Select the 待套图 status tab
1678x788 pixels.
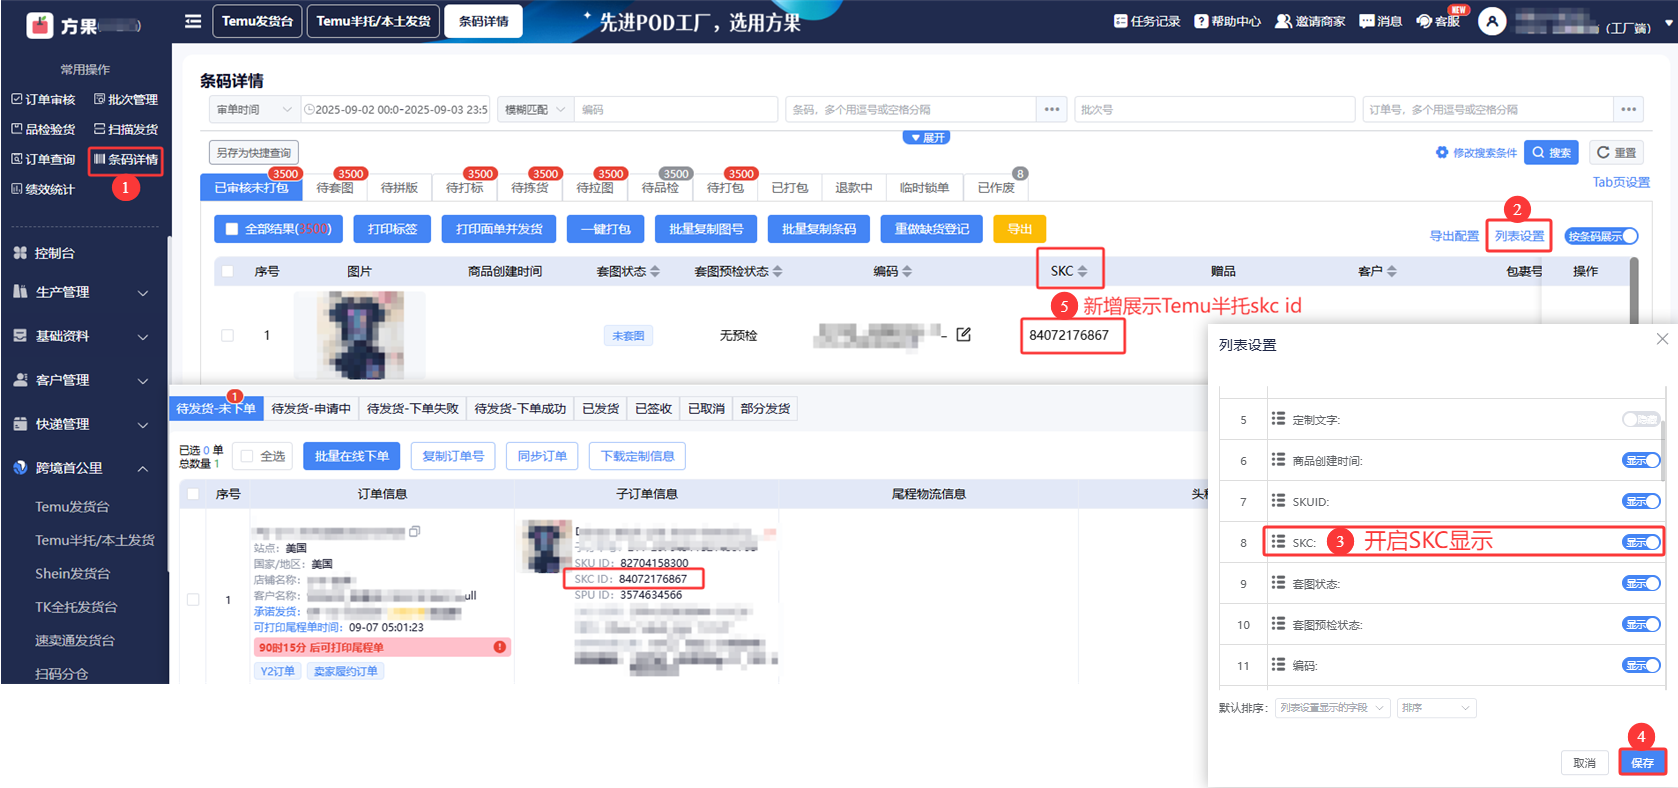tap(335, 187)
